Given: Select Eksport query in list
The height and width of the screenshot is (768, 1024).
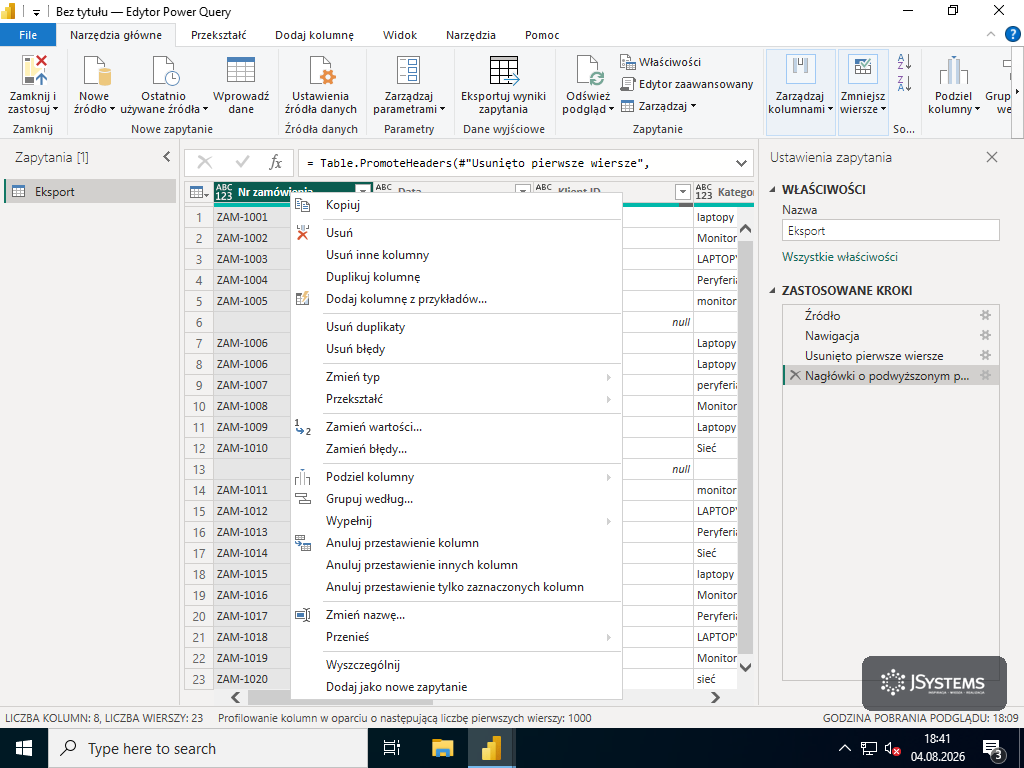Looking at the screenshot, I should point(90,191).
